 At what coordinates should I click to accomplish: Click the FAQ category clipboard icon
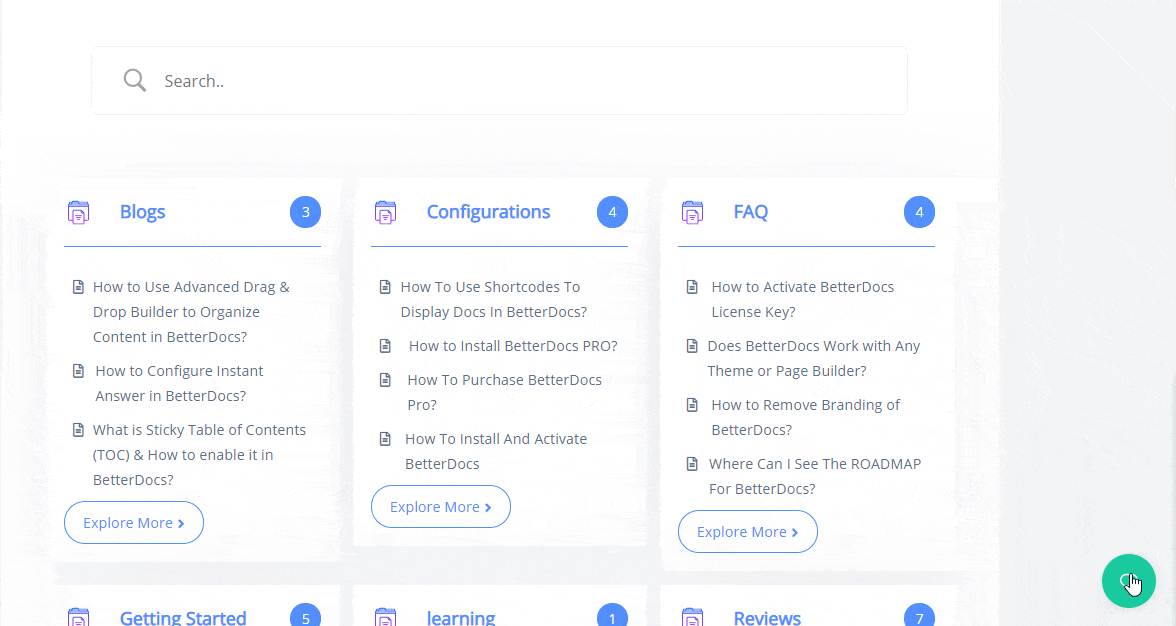[x=692, y=211]
